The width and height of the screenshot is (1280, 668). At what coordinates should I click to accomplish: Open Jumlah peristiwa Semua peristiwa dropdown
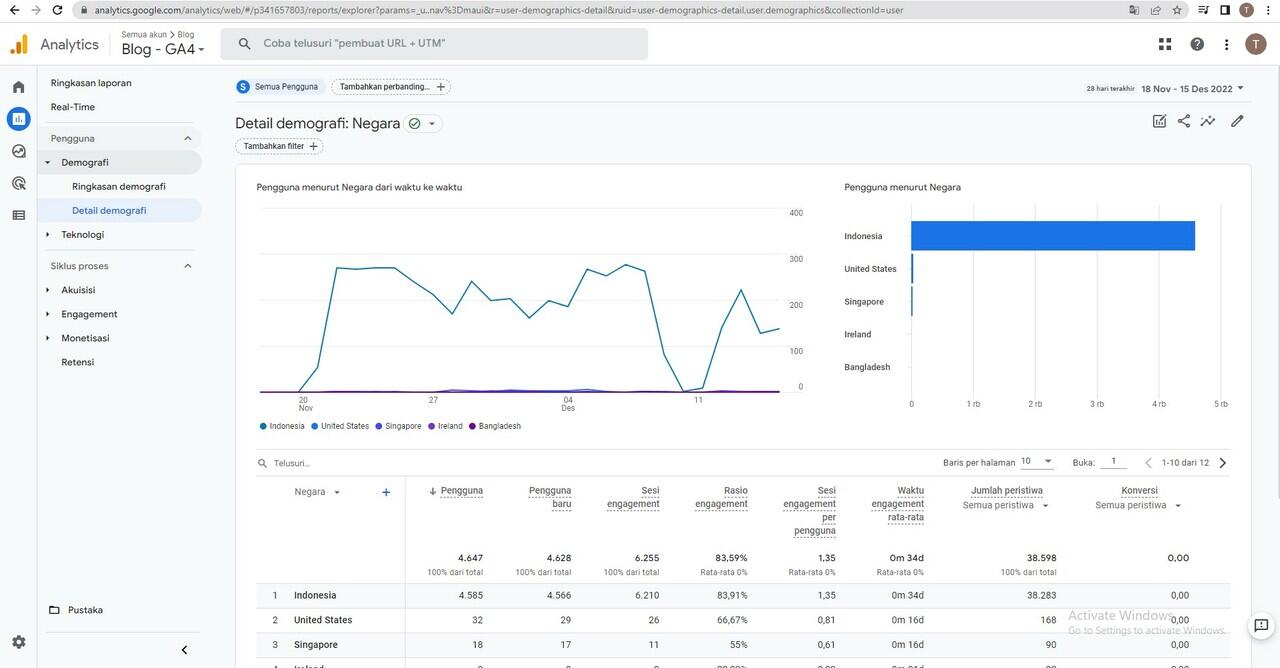1007,505
